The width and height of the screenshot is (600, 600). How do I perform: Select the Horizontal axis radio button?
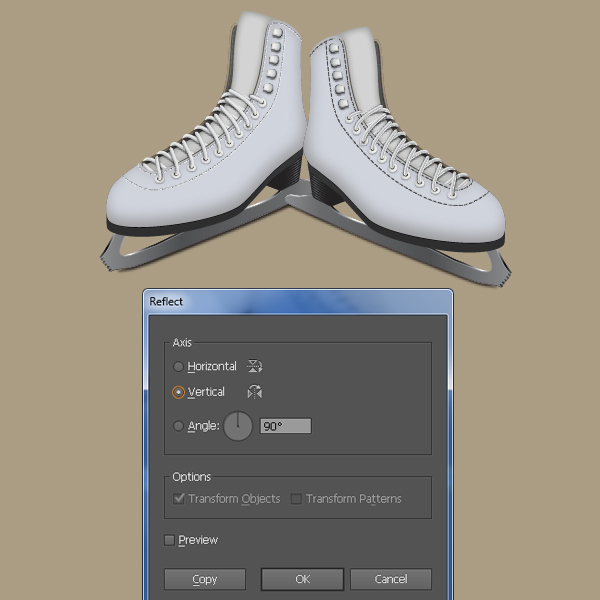178,367
